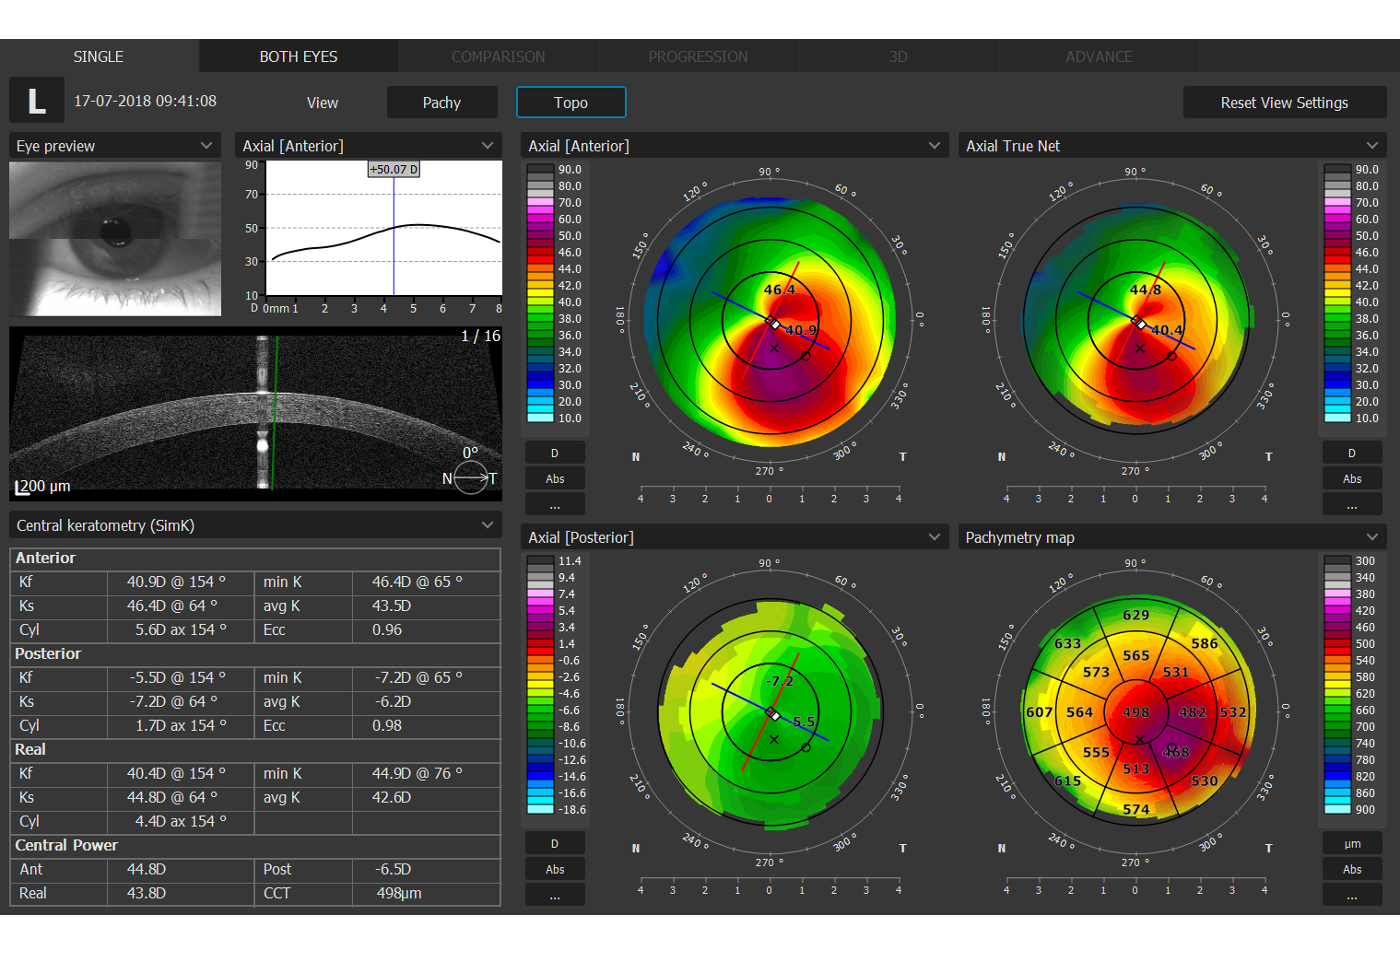Open more options under Axial True Net scale
This screenshot has height=955, width=1400.
pos(1352,505)
